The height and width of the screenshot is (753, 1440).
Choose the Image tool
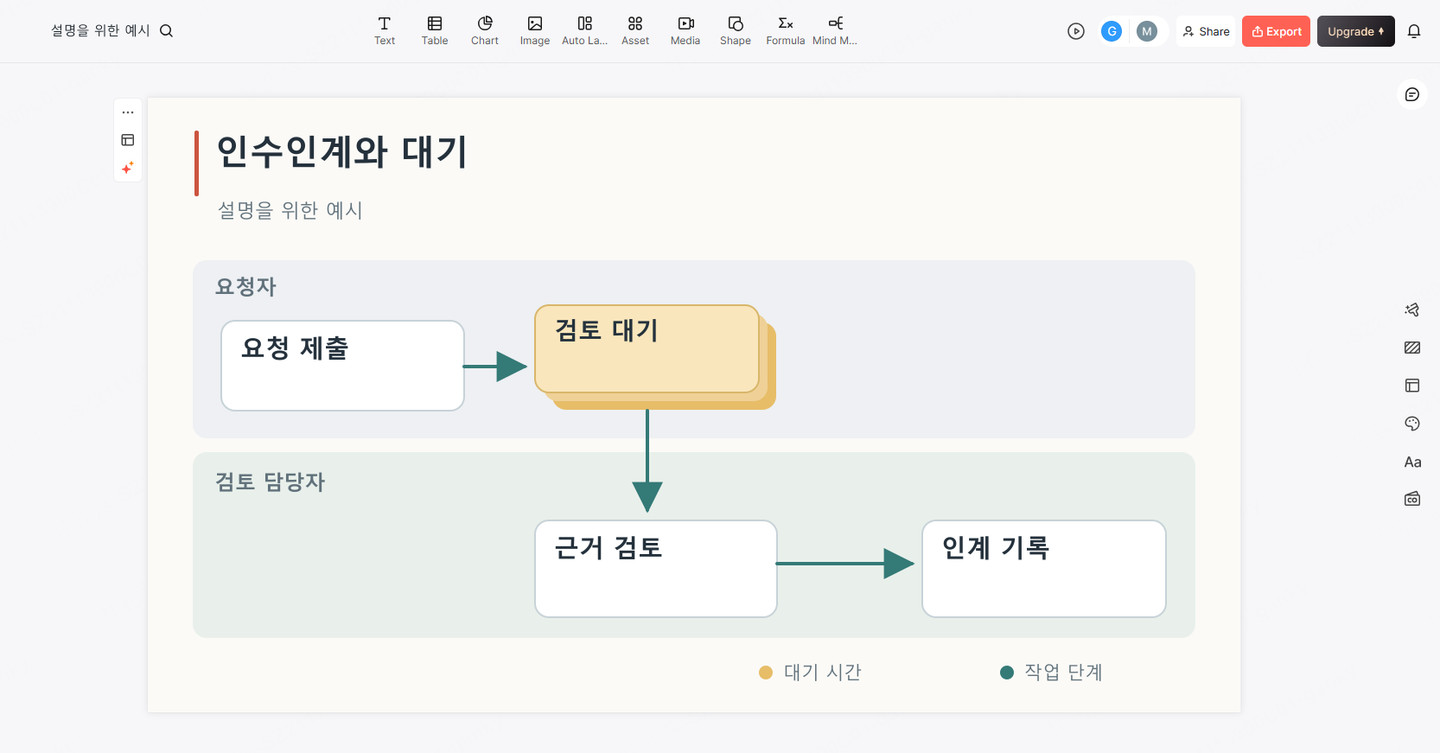(534, 31)
